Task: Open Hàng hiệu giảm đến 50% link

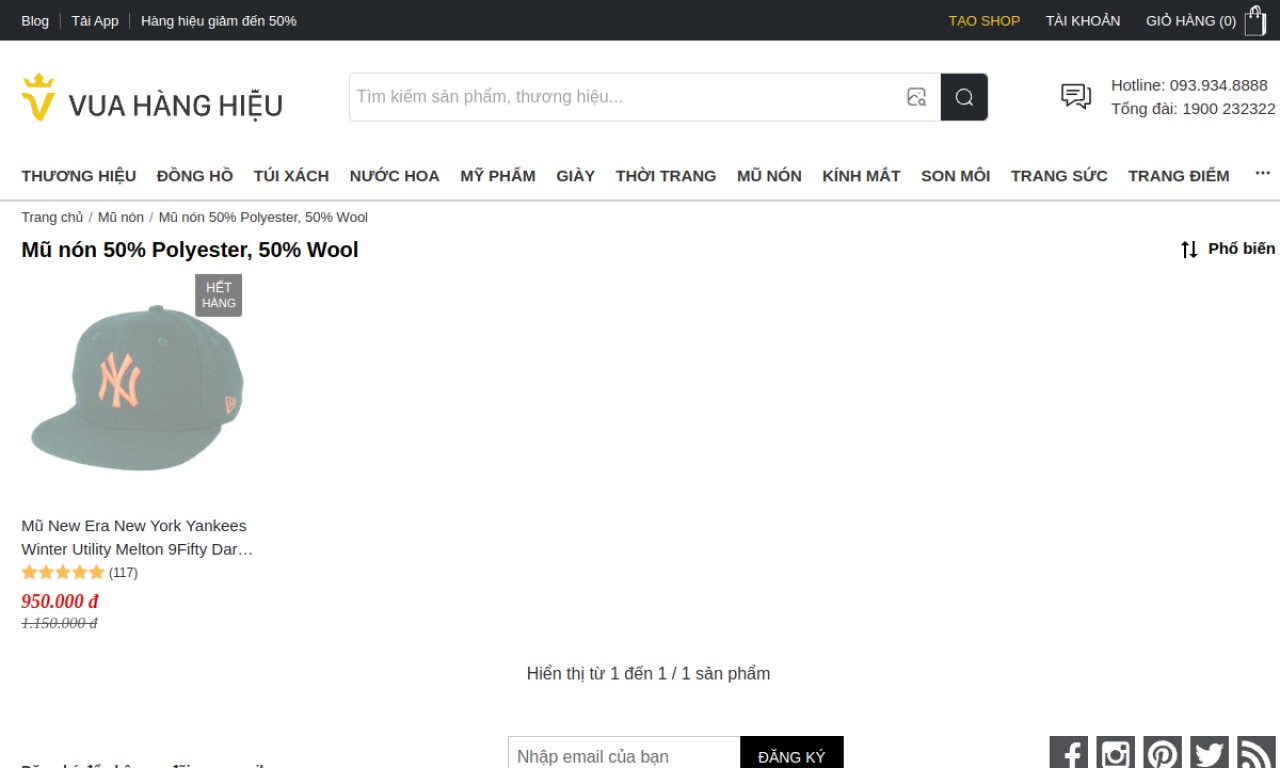Action: click(x=218, y=21)
